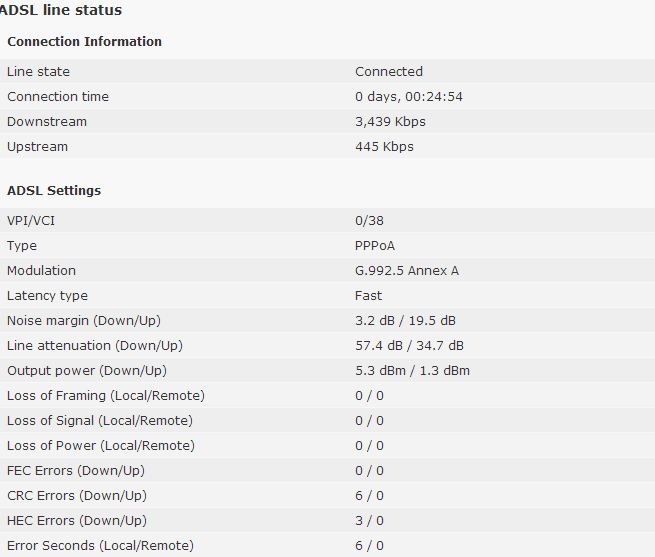Viewport: 655px width, 557px height.
Task: Click the Noise margin (Down/Up) label
Action: click(x=84, y=320)
